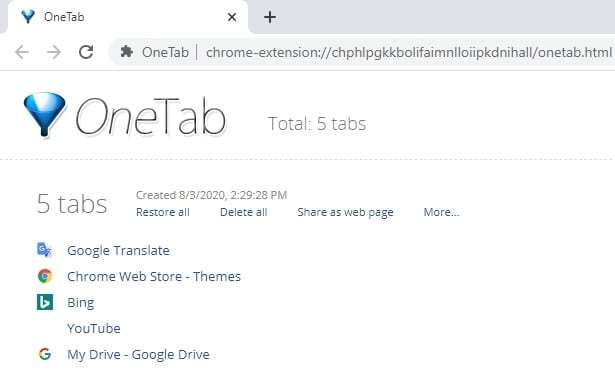Click the Google Drive favicon
This screenshot has height=382, width=615.
pyautogui.click(x=45, y=354)
